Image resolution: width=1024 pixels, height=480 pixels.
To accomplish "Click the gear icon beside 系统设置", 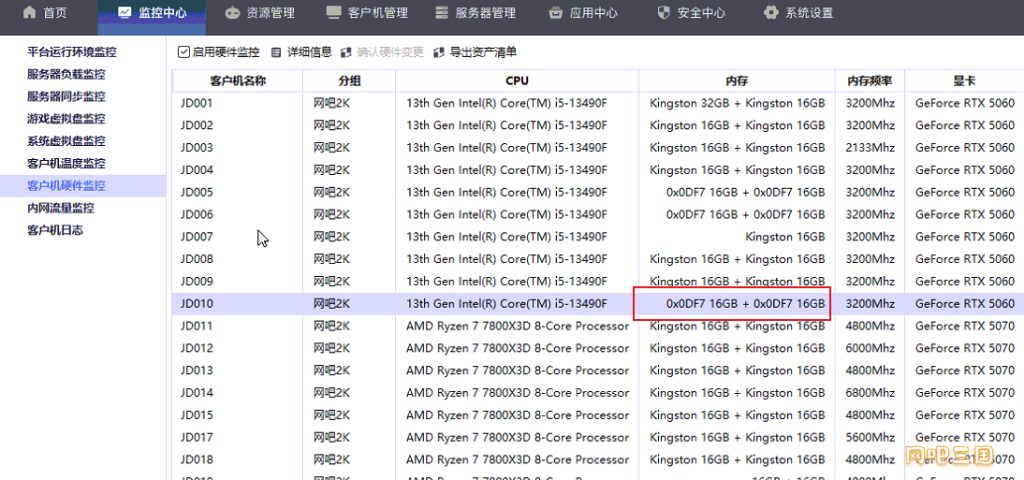I will [771, 12].
